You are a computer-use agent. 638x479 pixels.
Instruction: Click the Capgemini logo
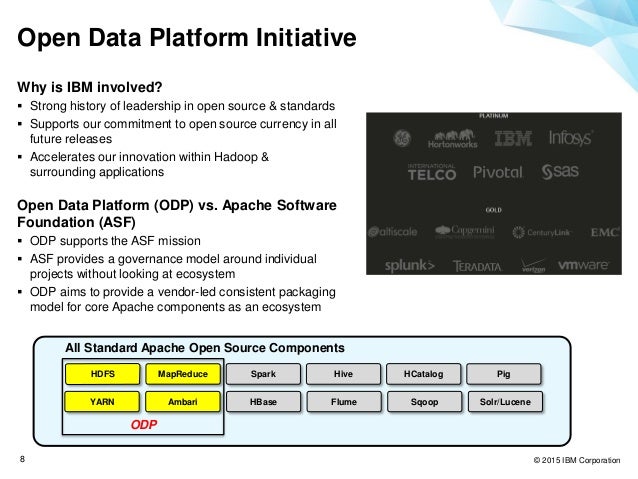coord(465,232)
